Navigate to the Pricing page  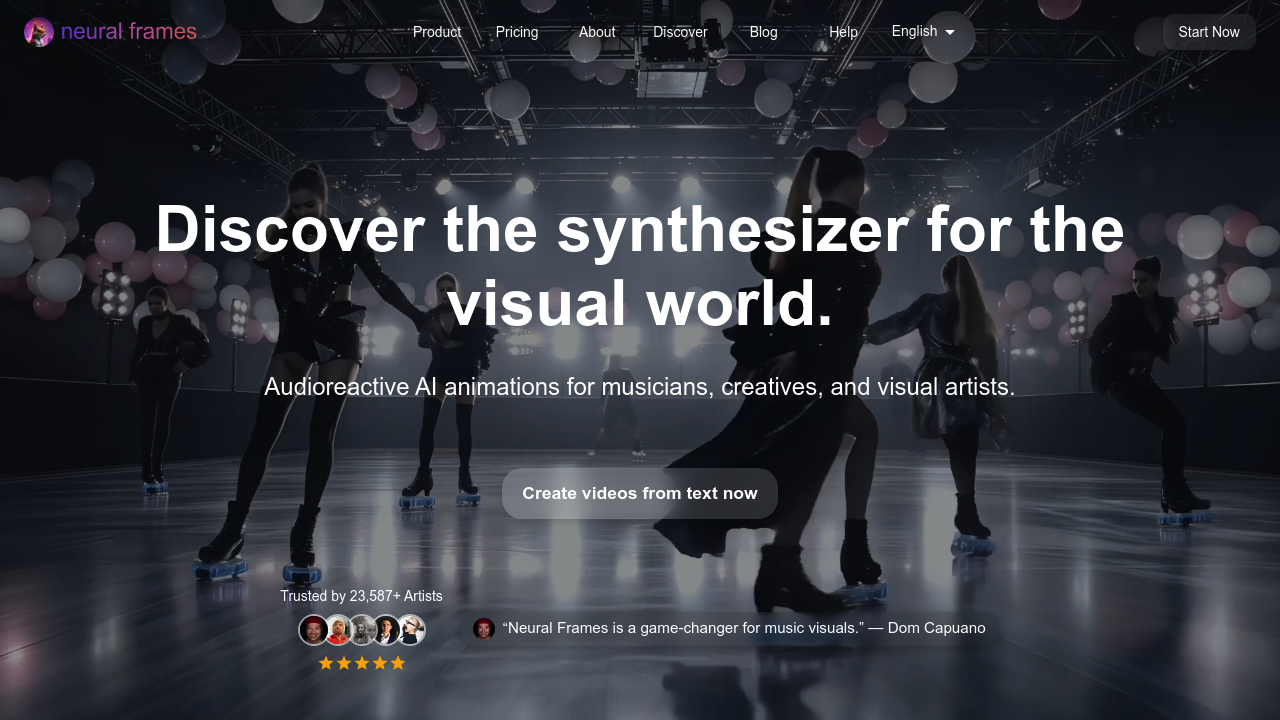click(517, 32)
